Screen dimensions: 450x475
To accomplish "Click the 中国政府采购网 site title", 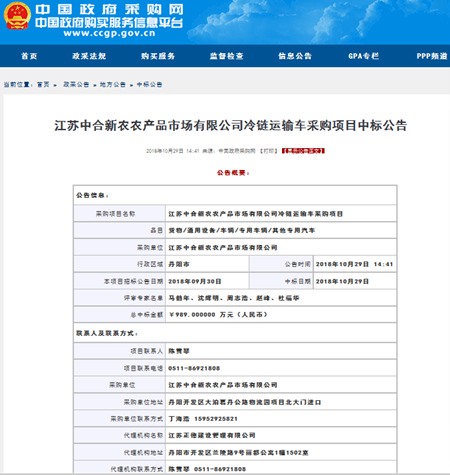I will (109, 9).
